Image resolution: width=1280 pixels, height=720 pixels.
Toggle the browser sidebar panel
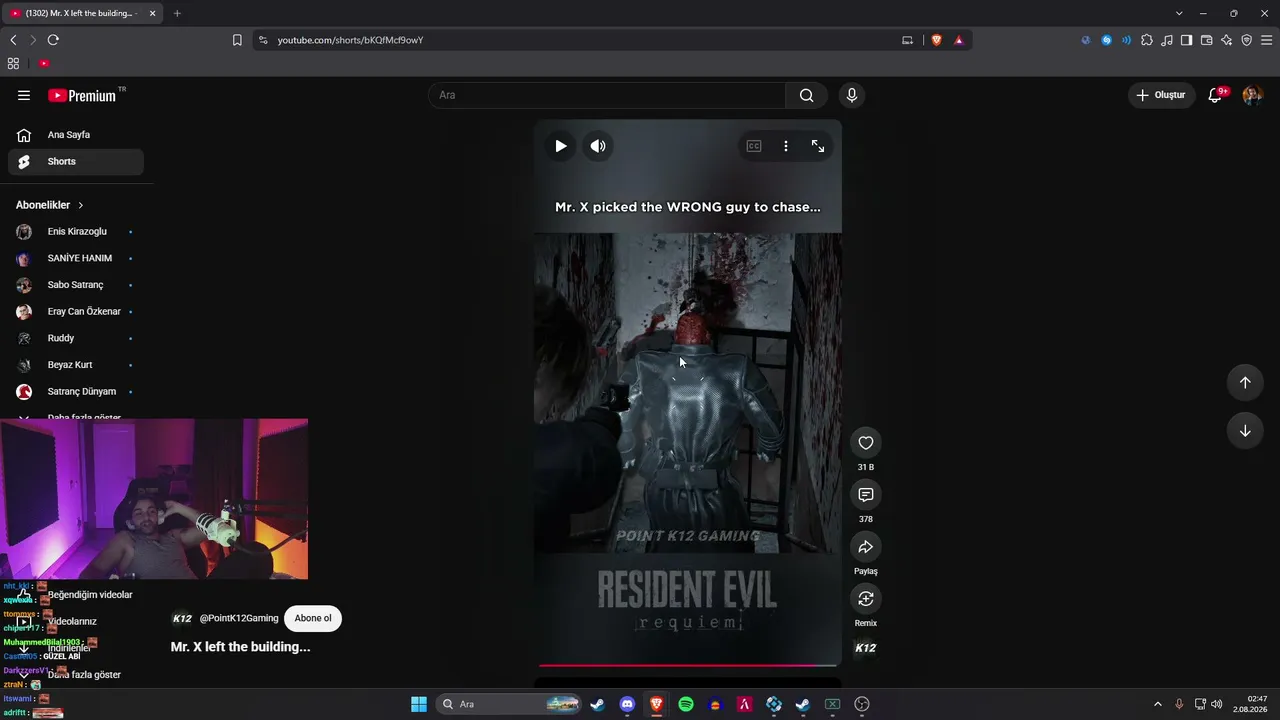1187,40
